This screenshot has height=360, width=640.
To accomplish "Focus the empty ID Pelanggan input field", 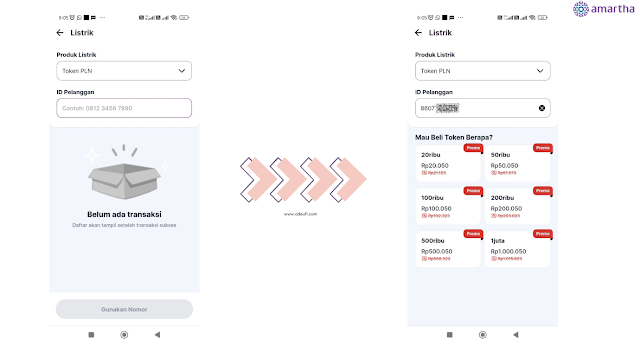I will coord(124,108).
